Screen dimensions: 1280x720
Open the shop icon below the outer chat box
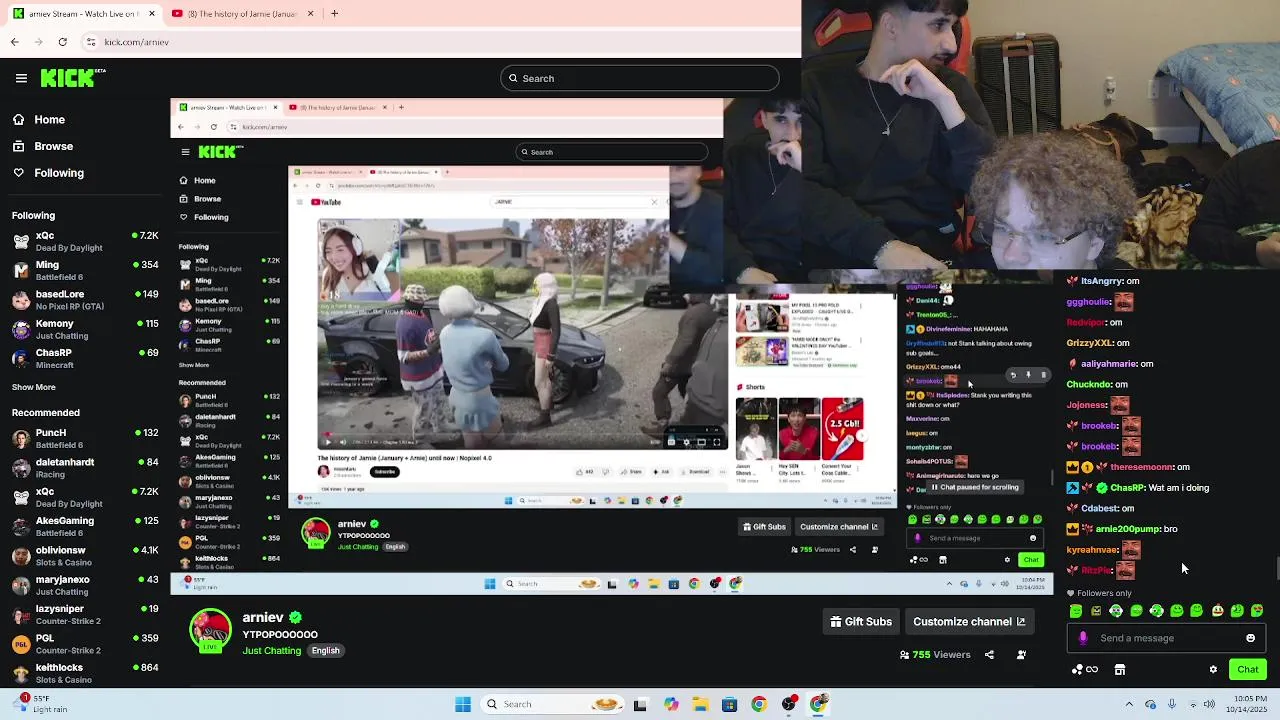(1120, 670)
